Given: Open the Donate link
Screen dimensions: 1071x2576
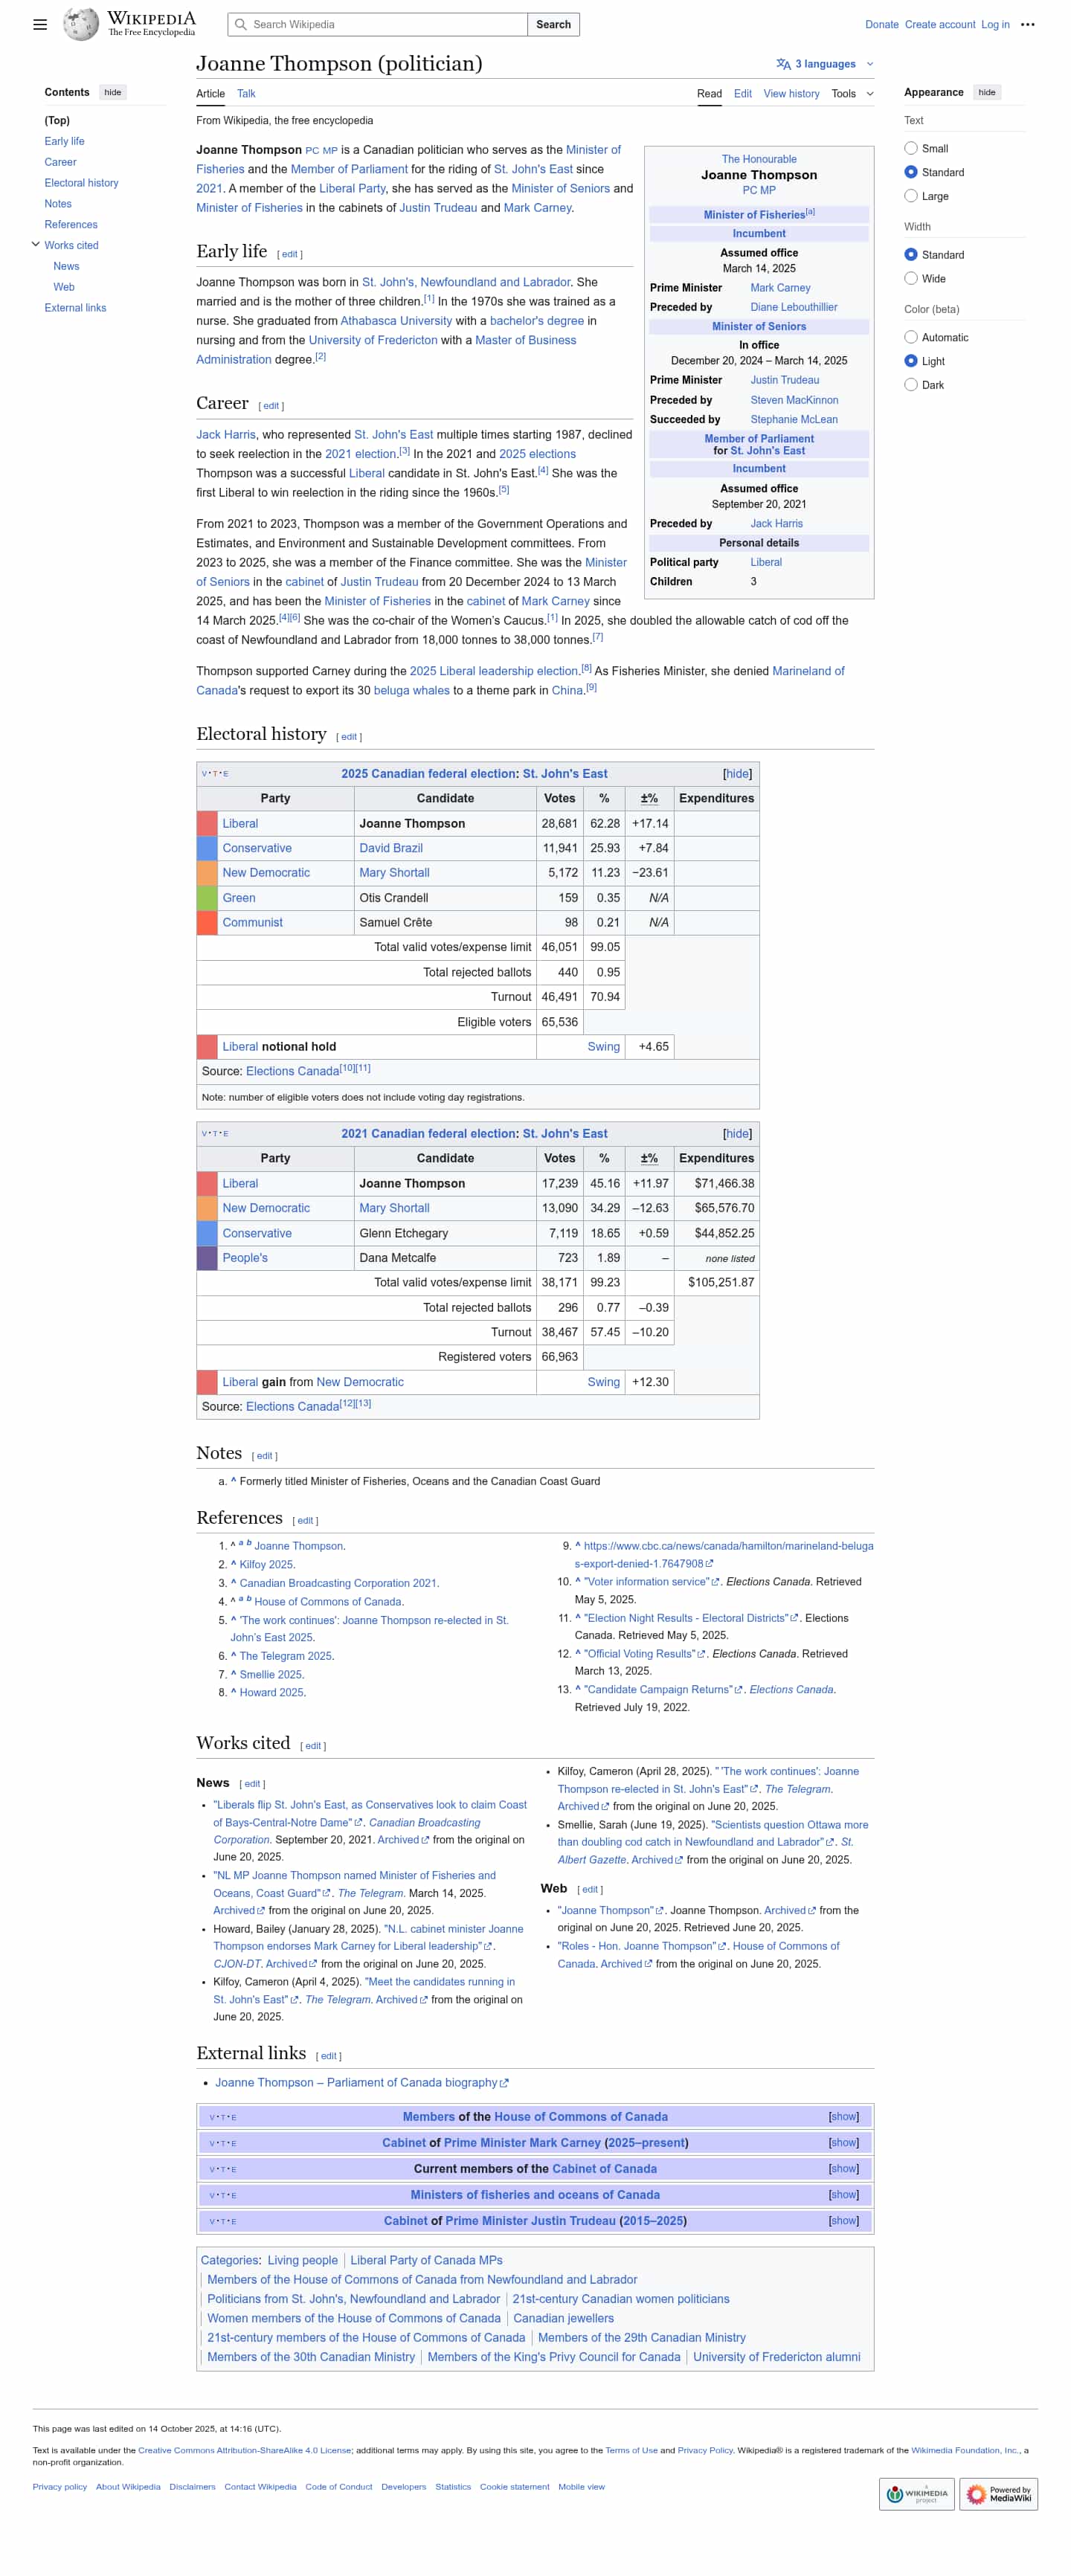Looking at the screenshot, I should pos(881,24).
